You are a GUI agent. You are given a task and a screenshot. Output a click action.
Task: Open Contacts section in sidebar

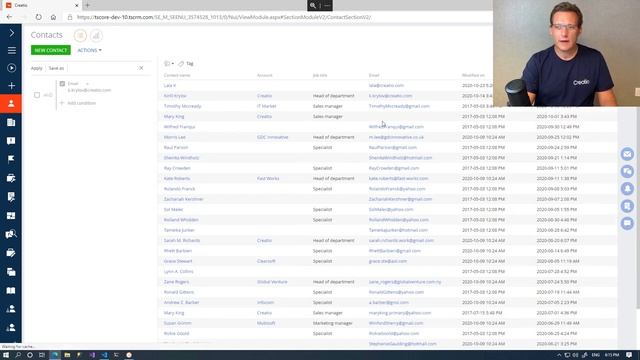pos(11,104)
